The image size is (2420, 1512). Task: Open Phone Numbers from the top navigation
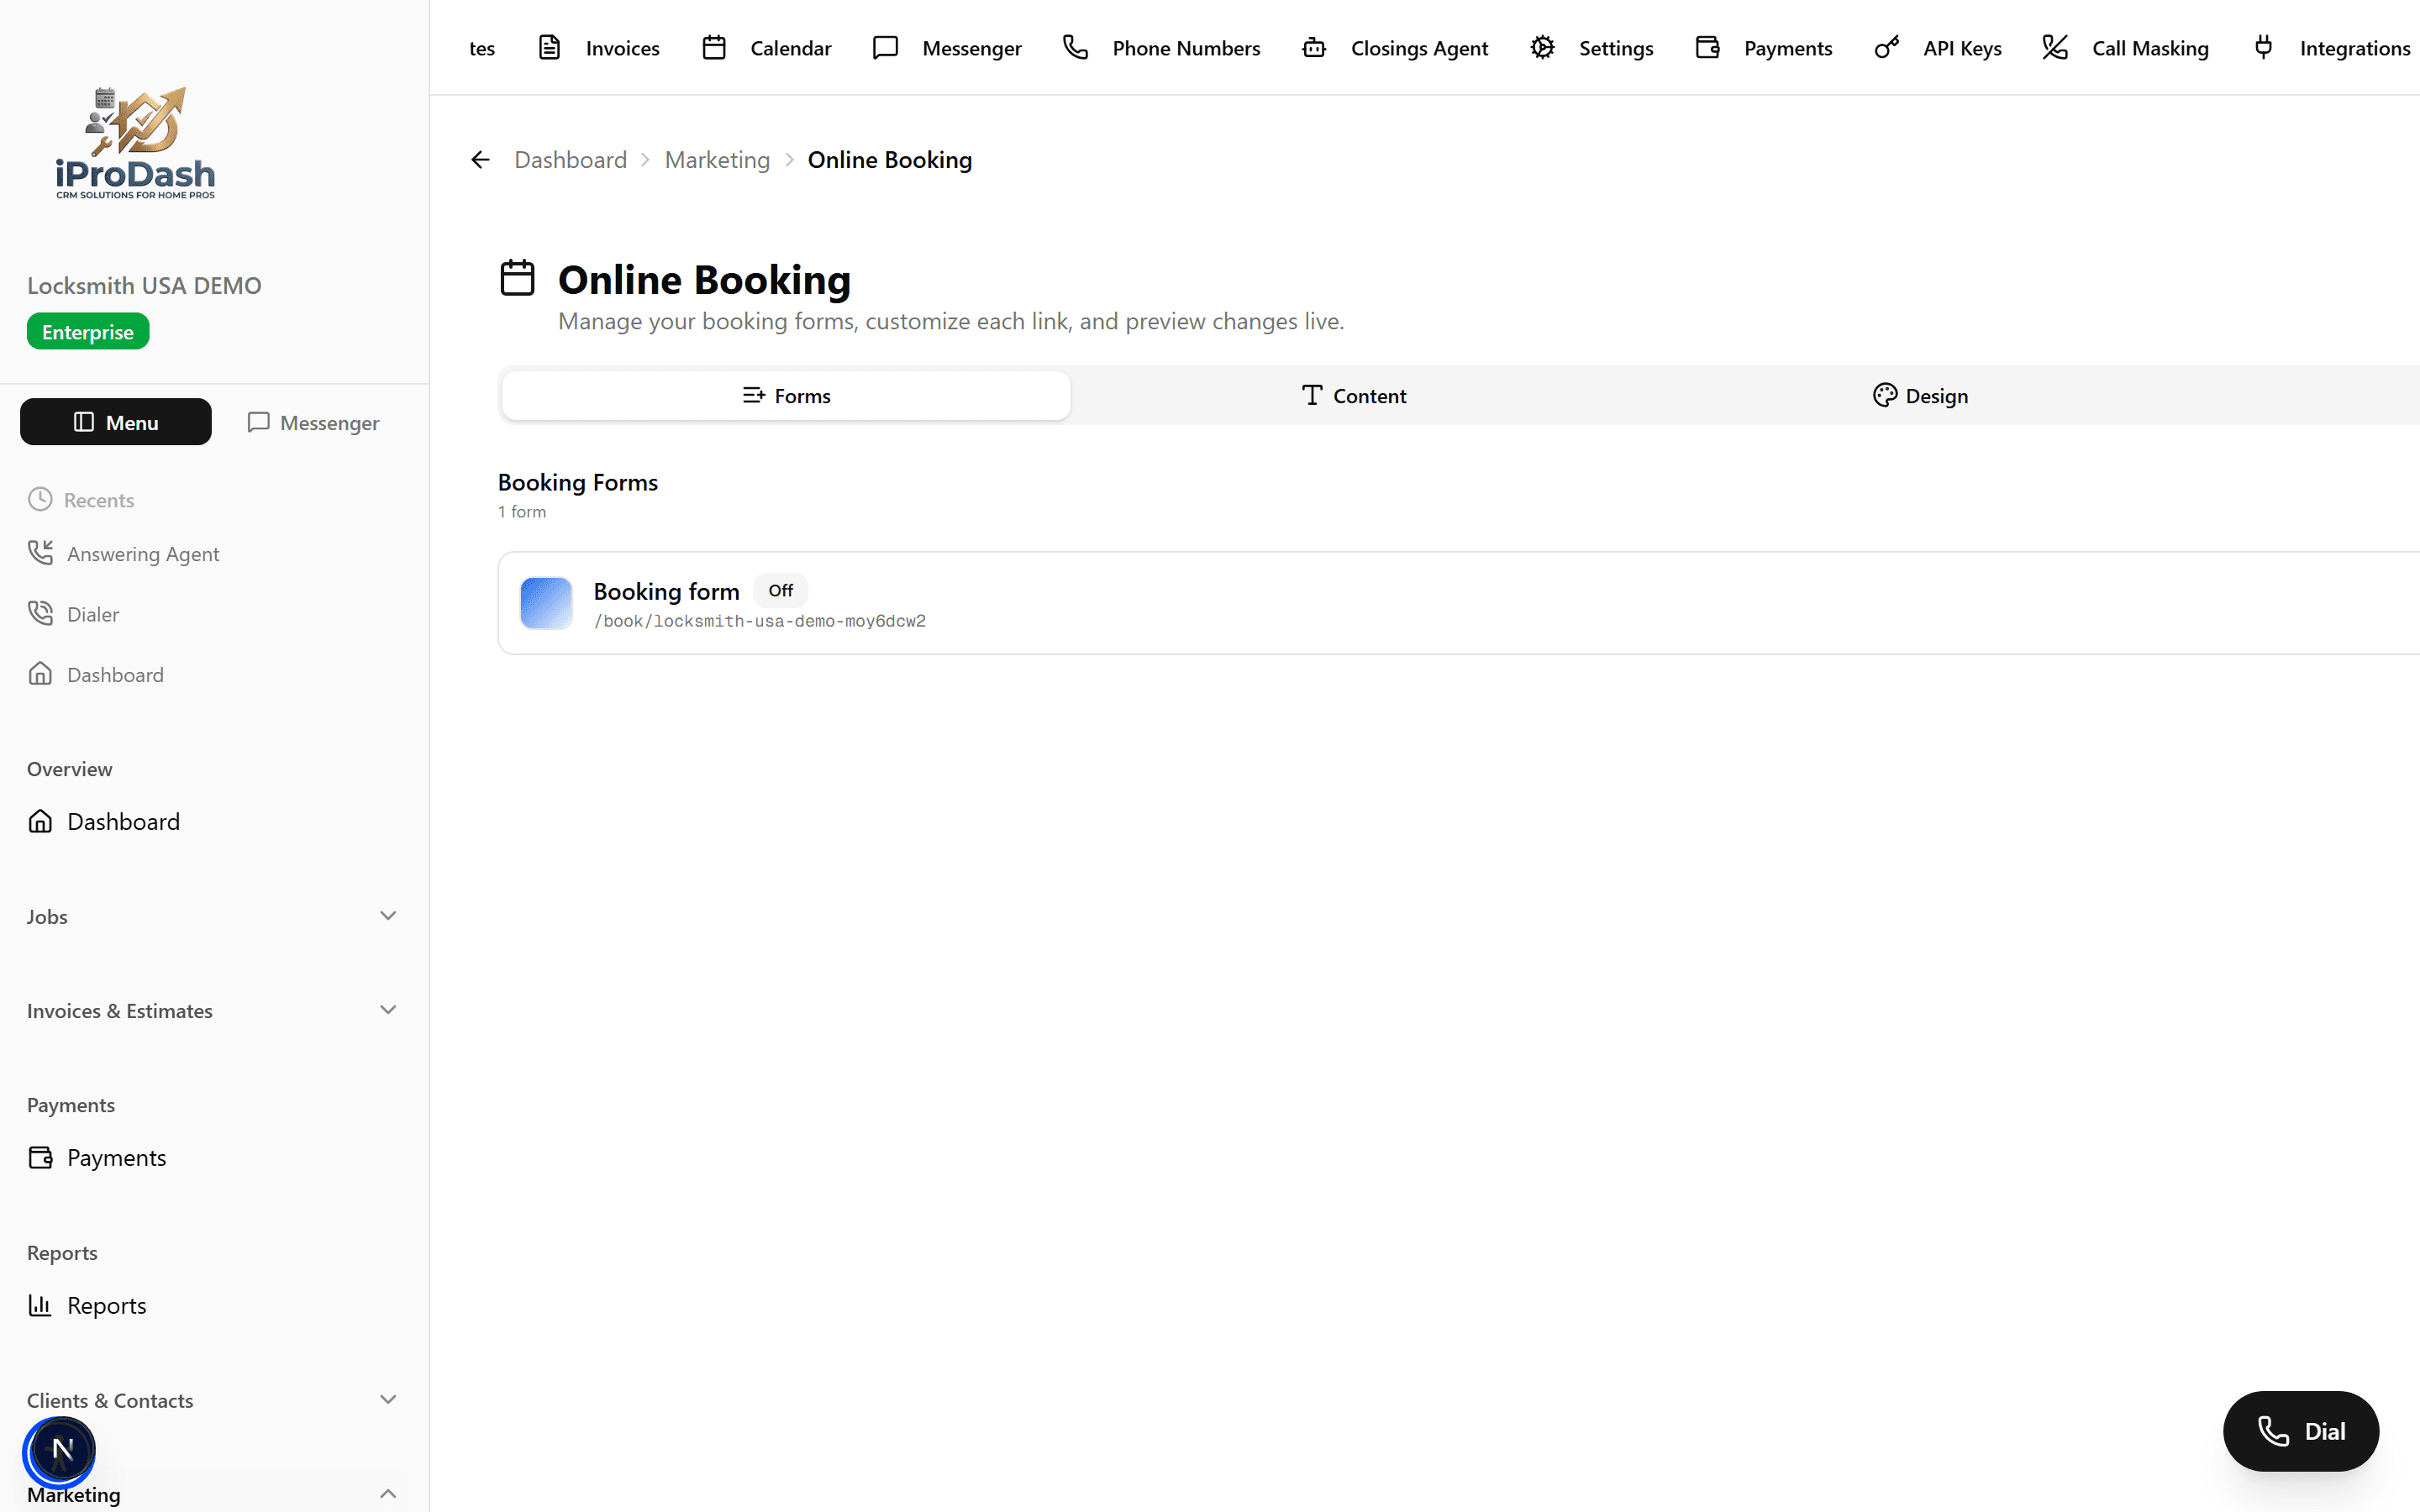(1162, 48)
